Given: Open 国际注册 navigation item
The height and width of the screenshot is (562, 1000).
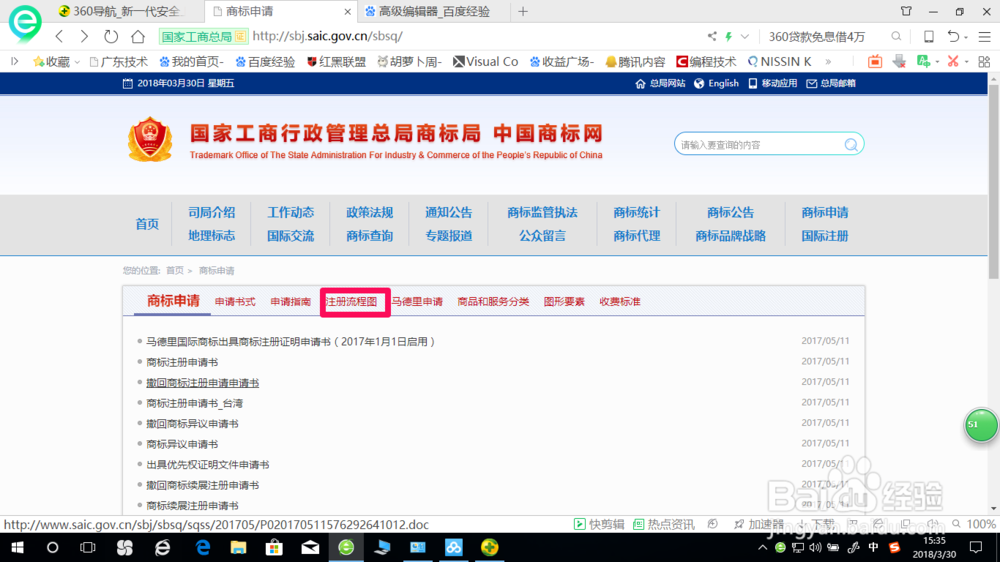Looking at the screenshot, I should [x=825, y=236].
